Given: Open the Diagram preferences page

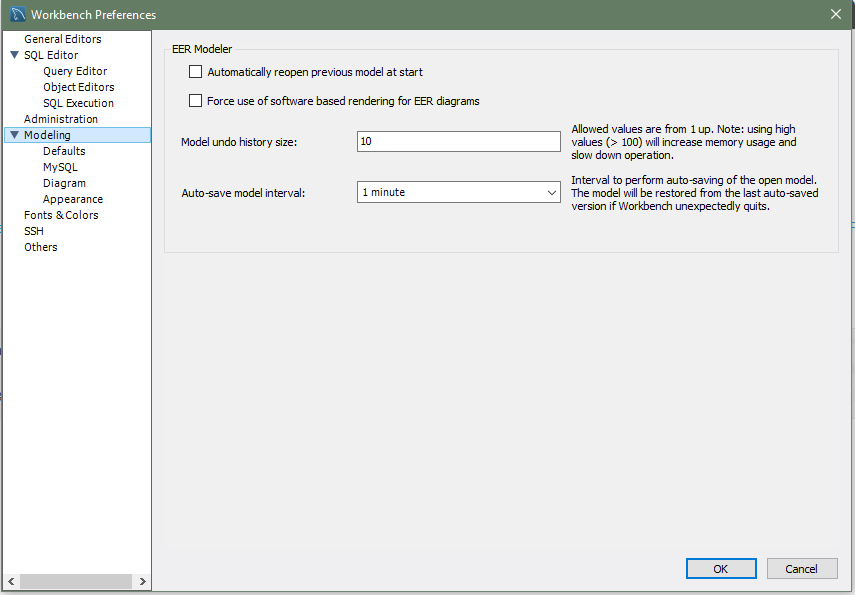Looking at the screenshot, I should [x=64, y=183].
